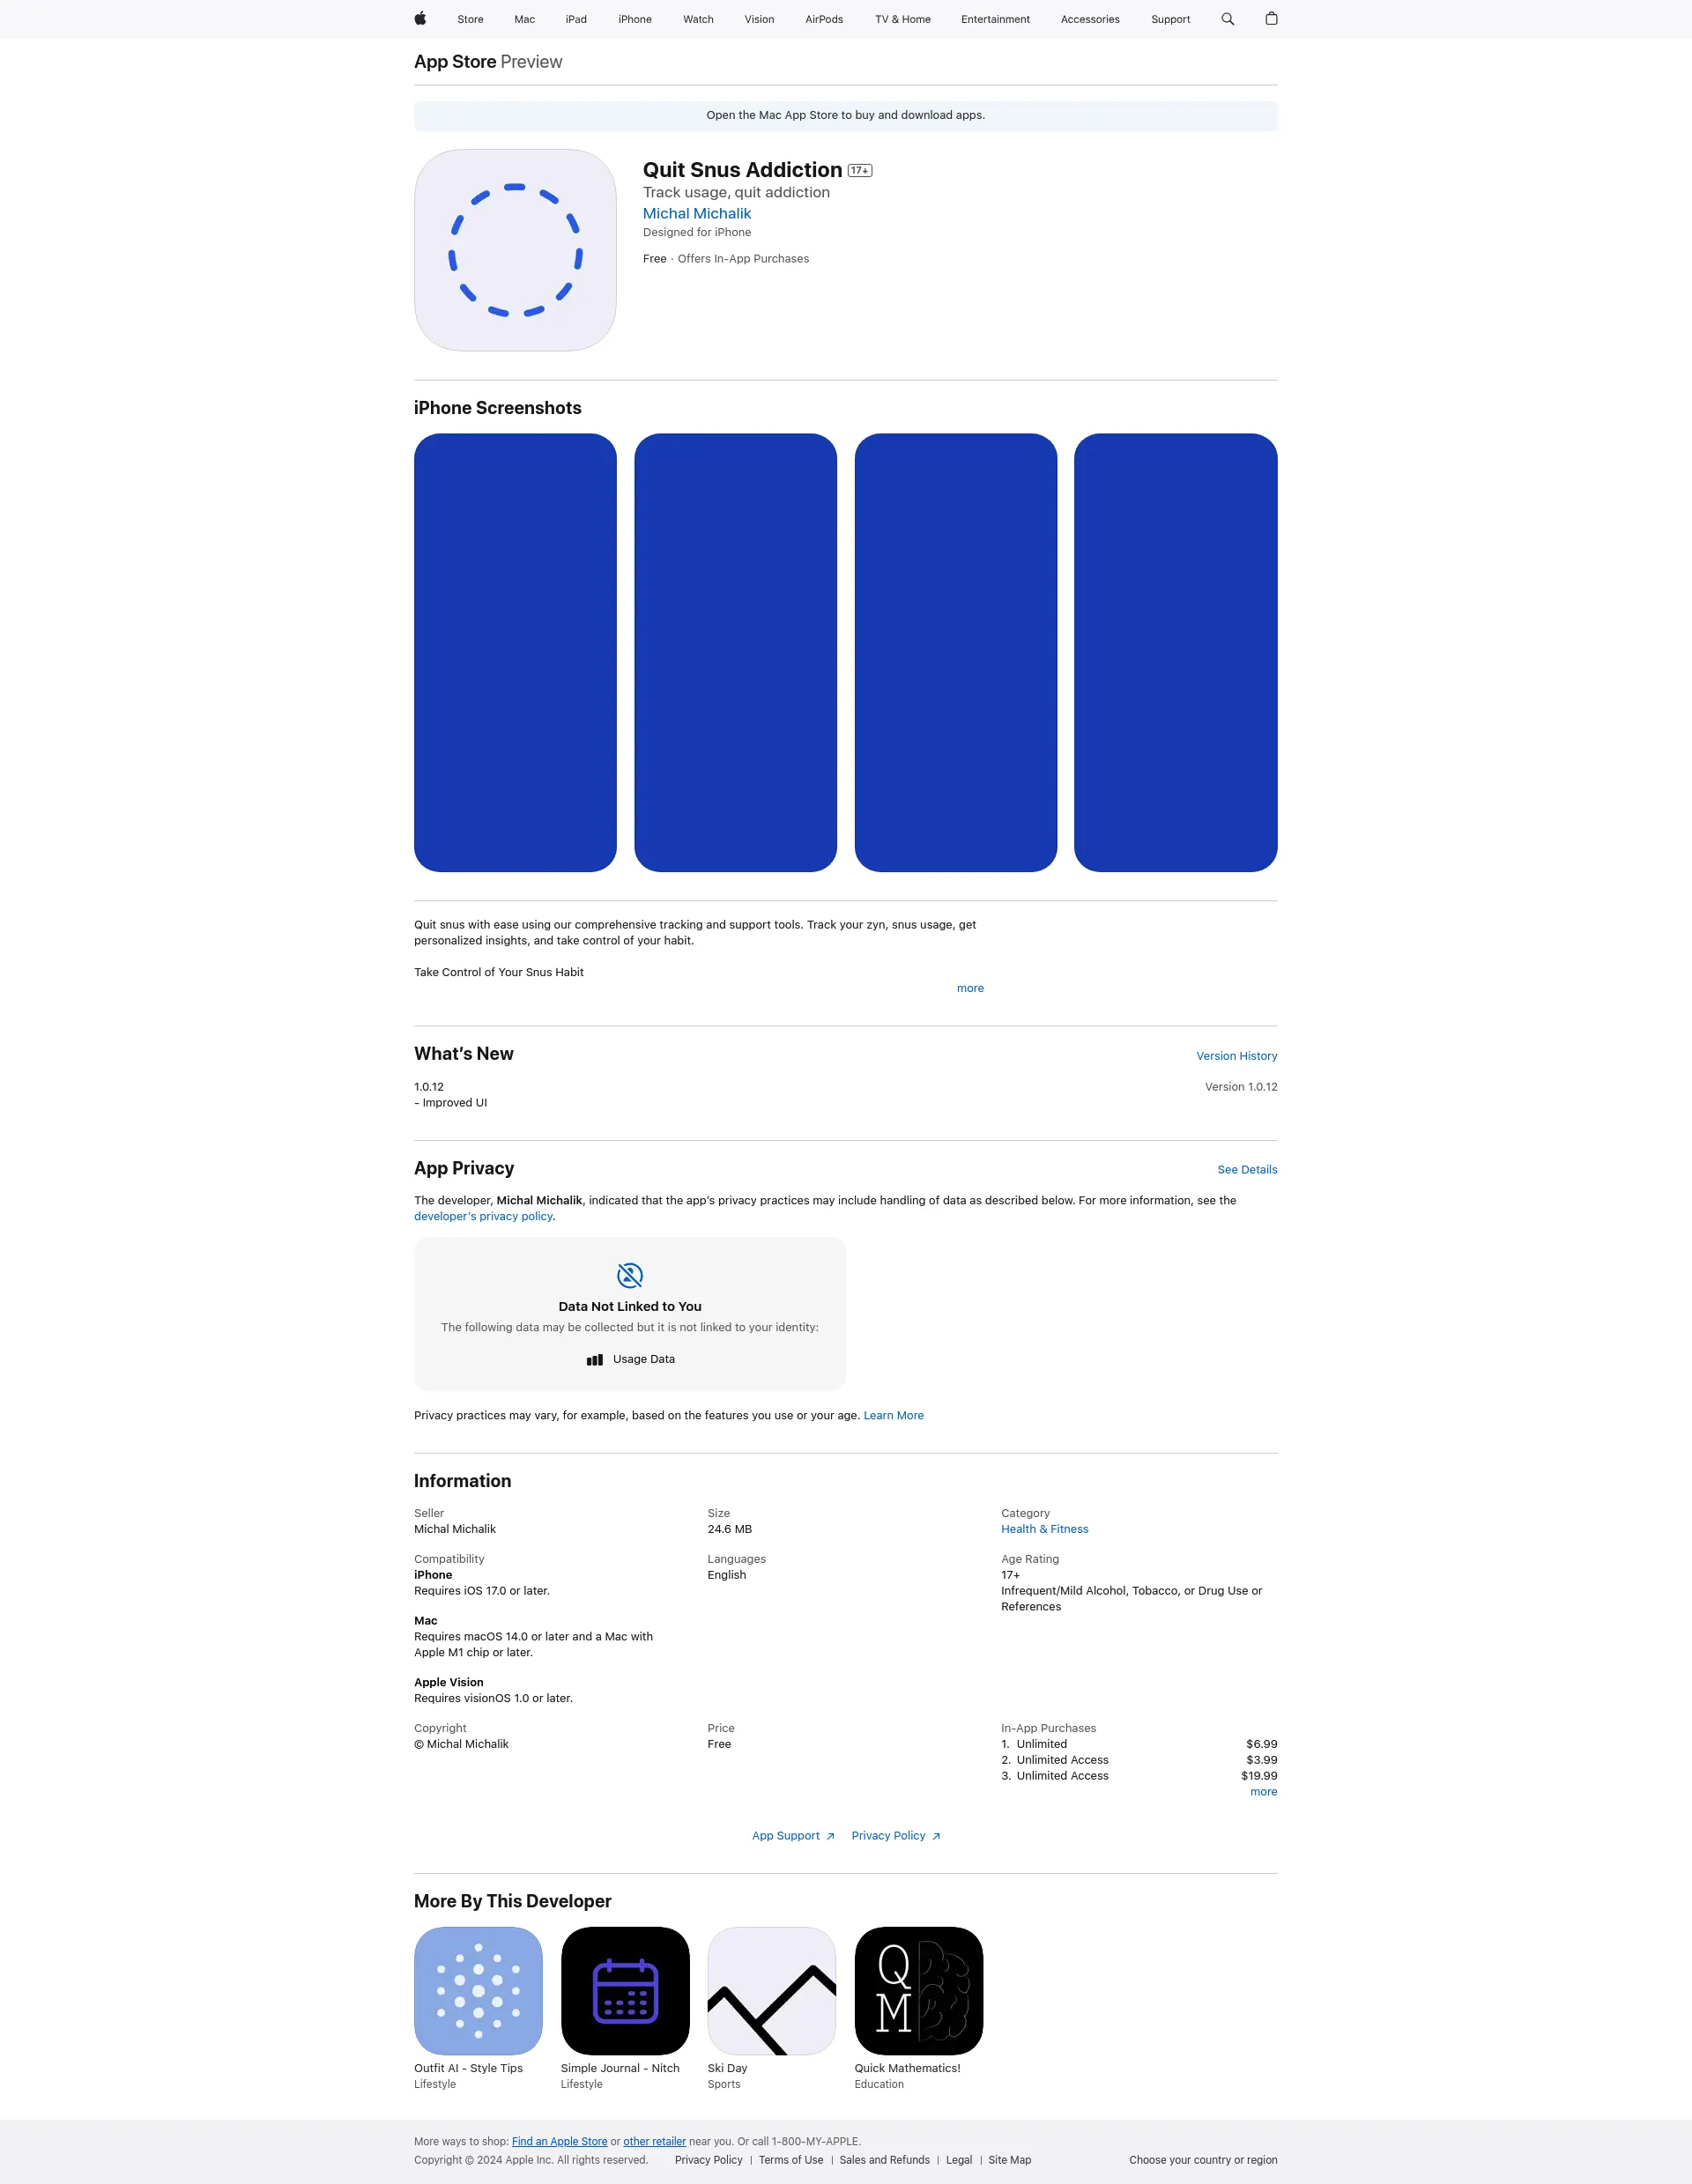Click the Outfit AI Style Tips app icon

tap(479, 1989)
